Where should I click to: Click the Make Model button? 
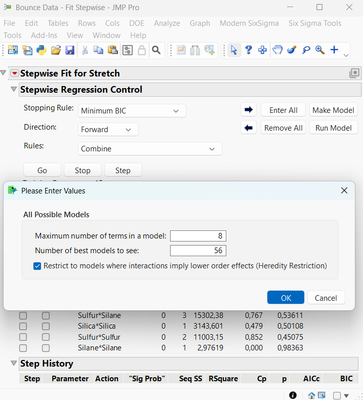333,110
